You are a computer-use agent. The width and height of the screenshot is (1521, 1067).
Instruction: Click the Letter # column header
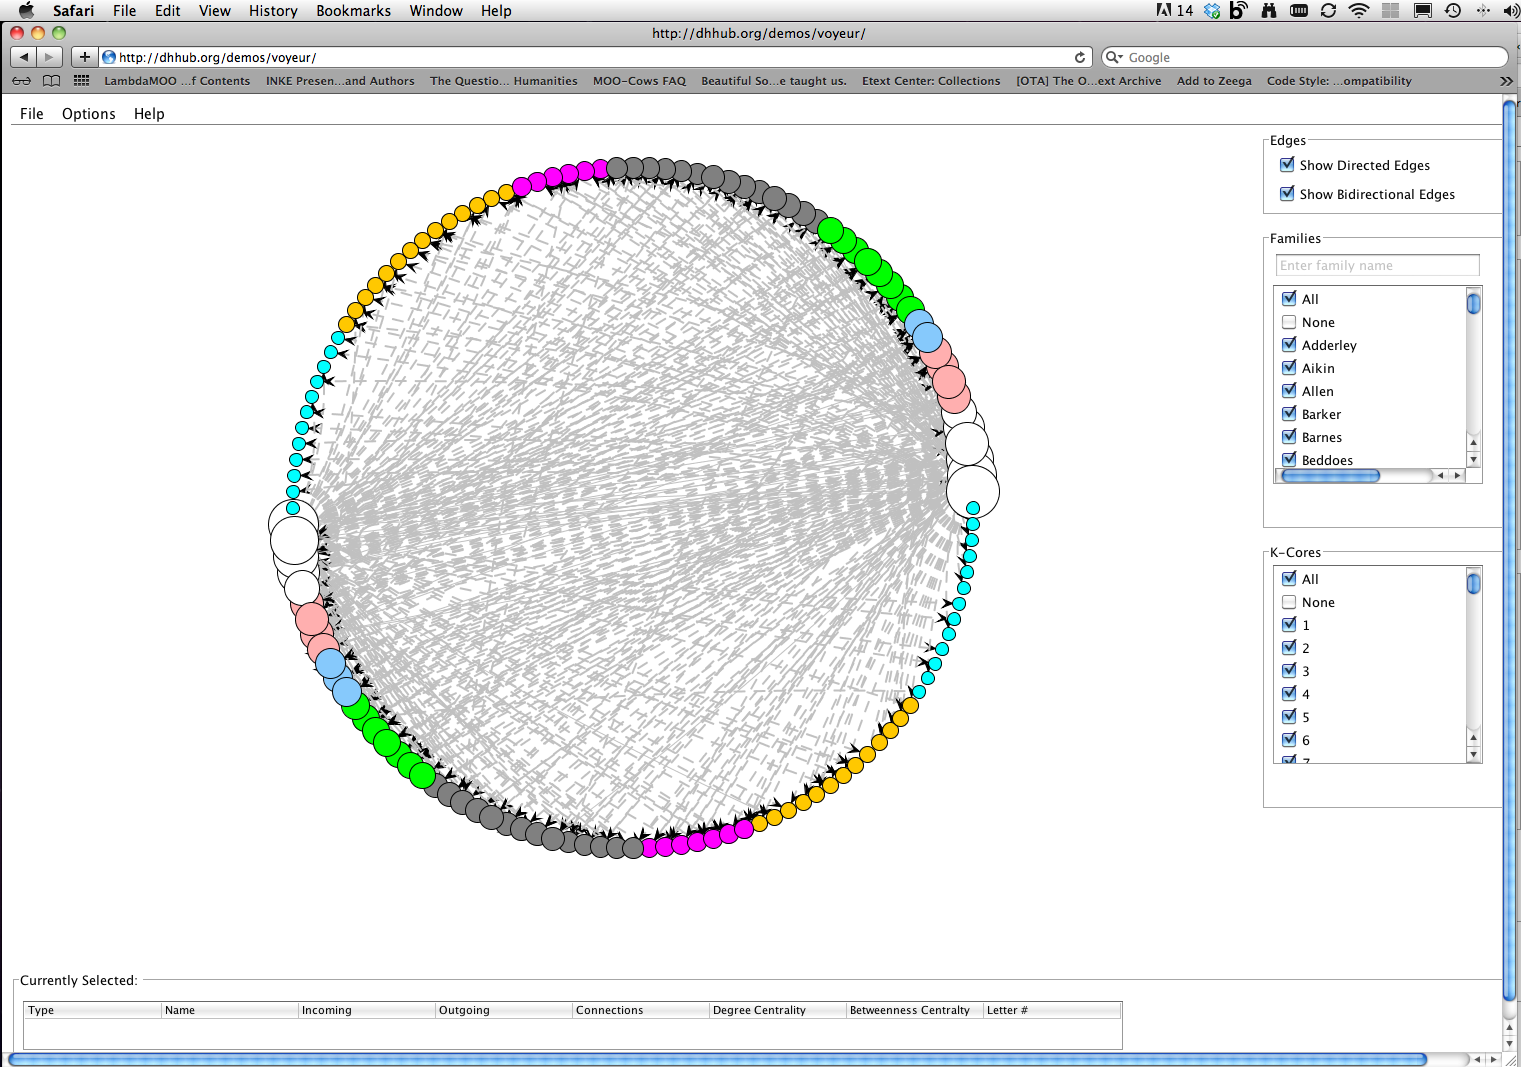click(x=1052, y=1010)
